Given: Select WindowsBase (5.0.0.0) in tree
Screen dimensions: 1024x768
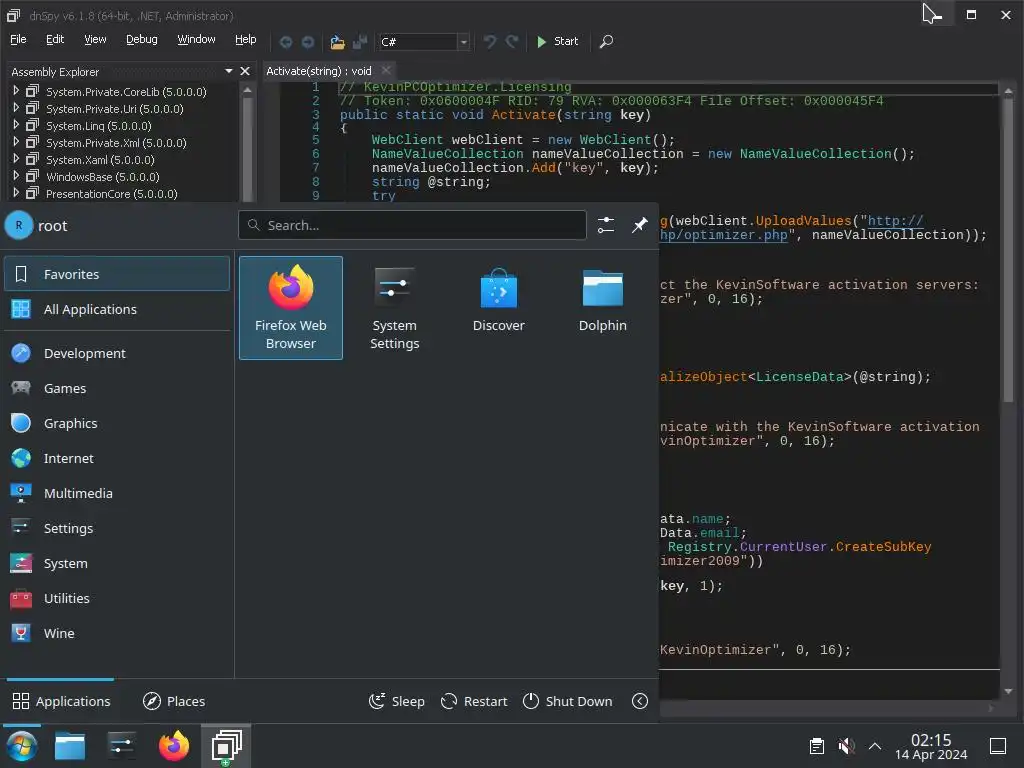Looking at the screenshot, I should (x=103, y=177).
